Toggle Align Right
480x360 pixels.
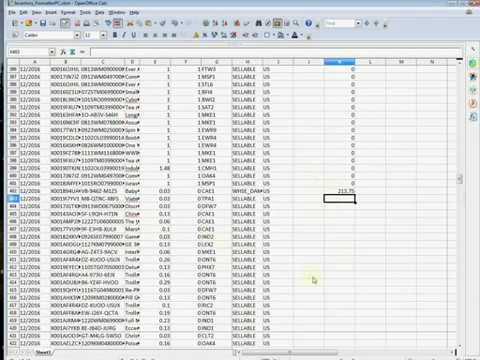coord(165,35)
